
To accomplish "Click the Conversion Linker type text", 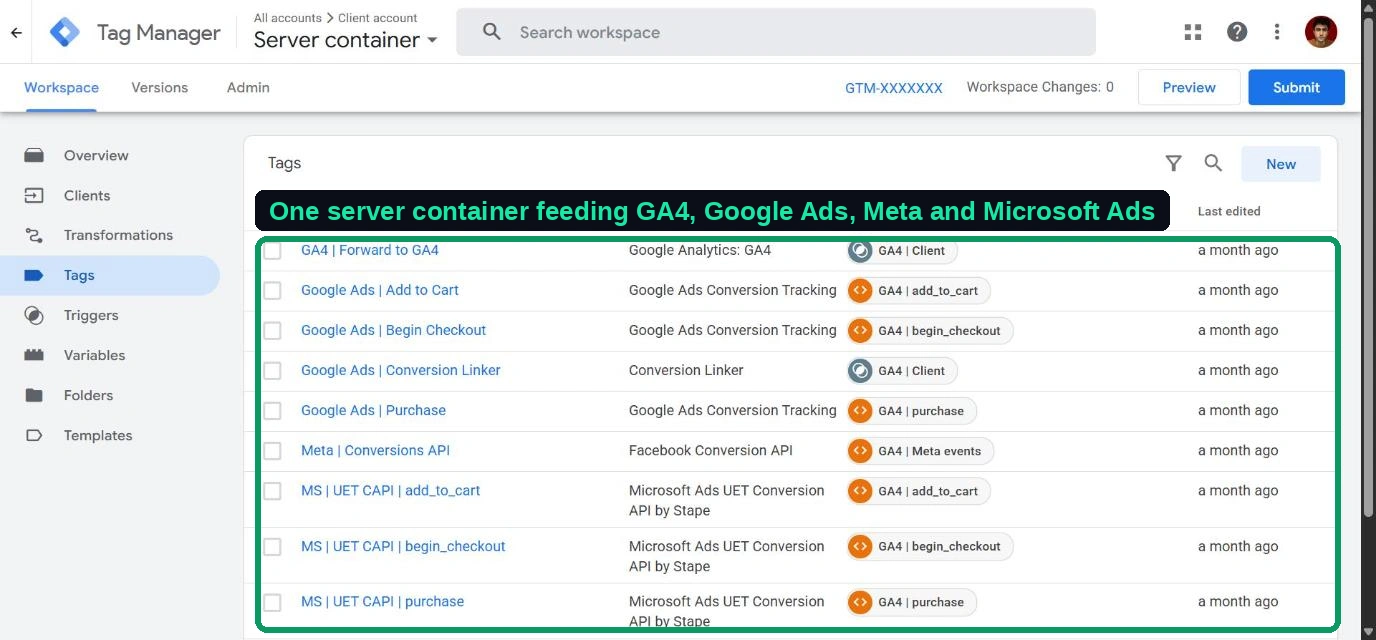I will click(686, 370).
